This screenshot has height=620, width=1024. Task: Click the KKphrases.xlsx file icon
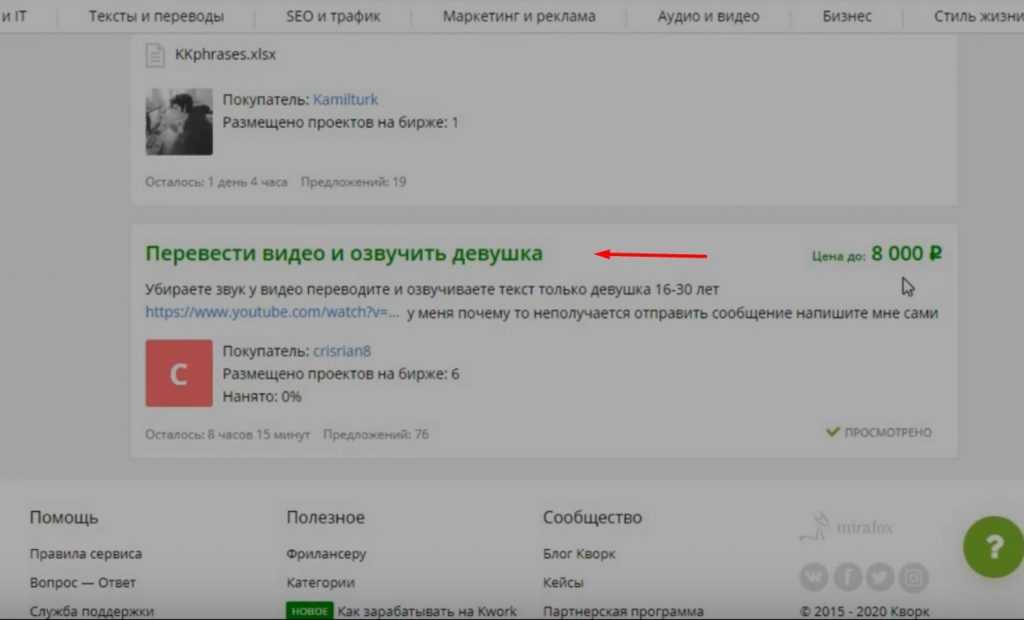click(x=155, y=55)
